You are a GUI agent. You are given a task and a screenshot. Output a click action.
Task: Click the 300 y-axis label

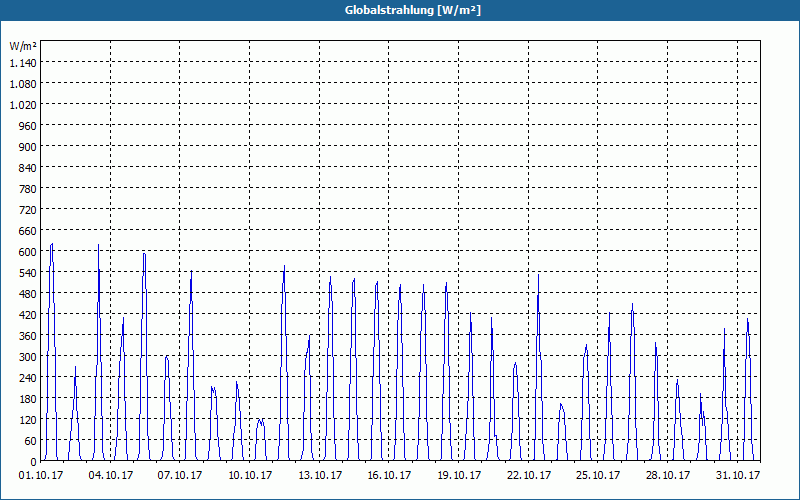[28, 357]
